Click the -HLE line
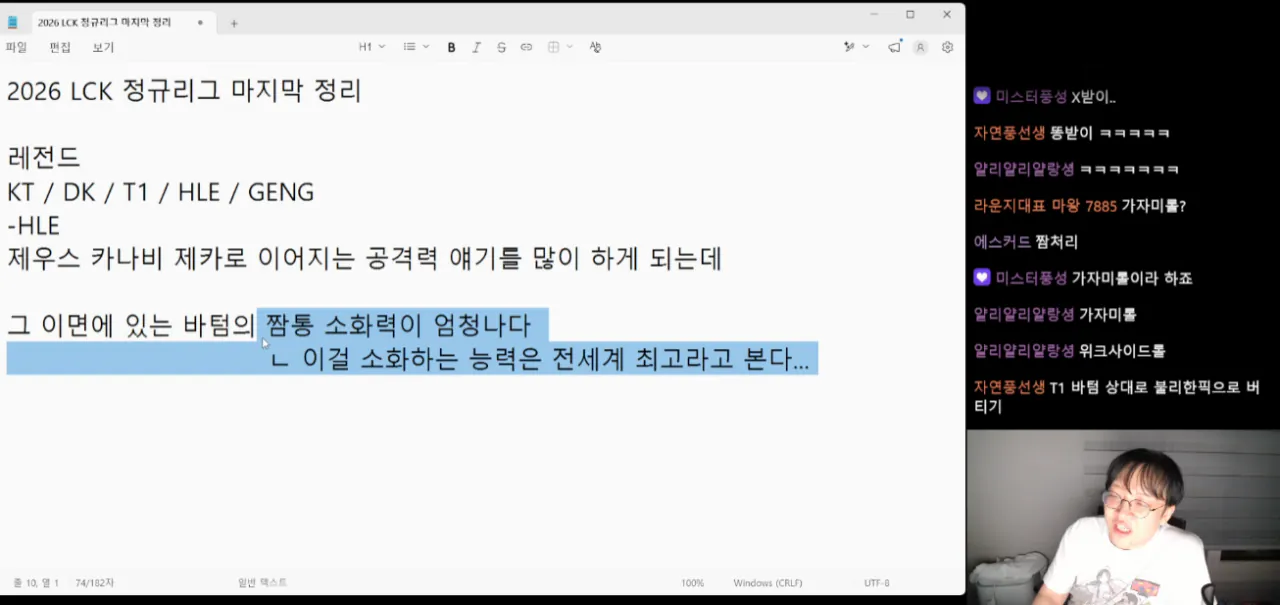This screenshot has width=1280, height=605. (x=33, y=226)
